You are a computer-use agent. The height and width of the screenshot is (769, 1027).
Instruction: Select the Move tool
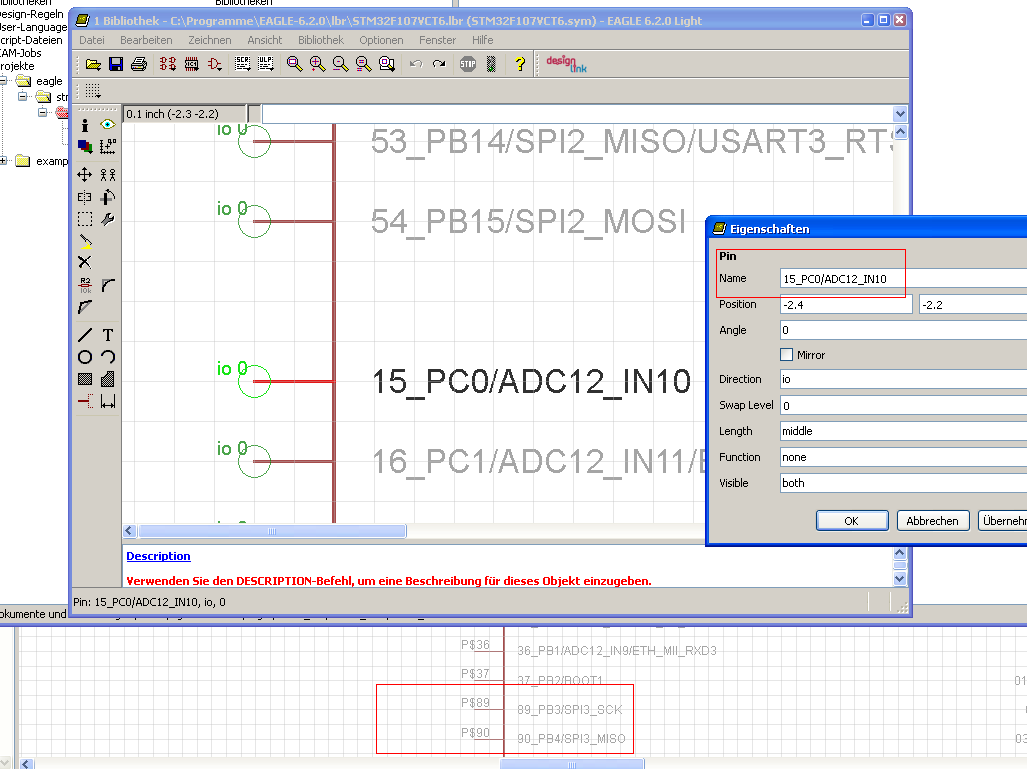pos(84,174)
